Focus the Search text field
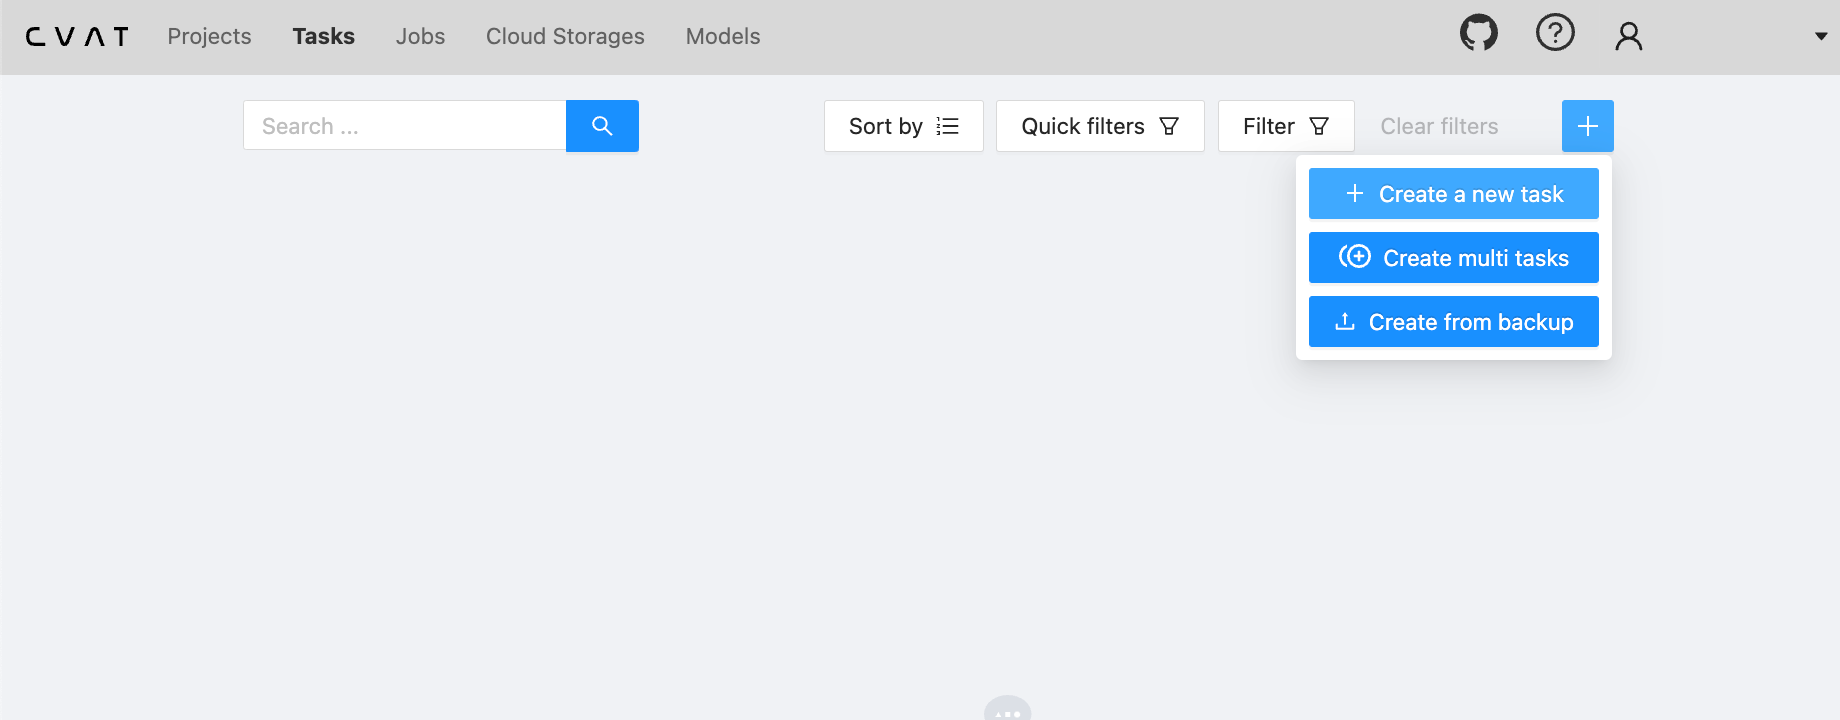The image size is (1840, 720). 404,126
